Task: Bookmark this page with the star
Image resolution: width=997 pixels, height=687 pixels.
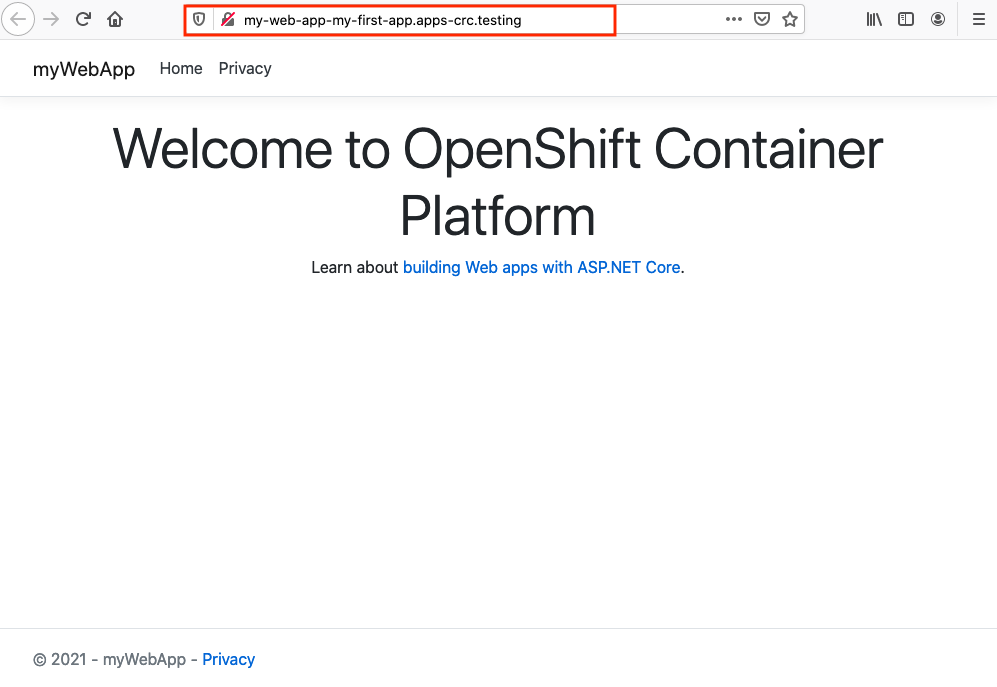Action: 790,19
